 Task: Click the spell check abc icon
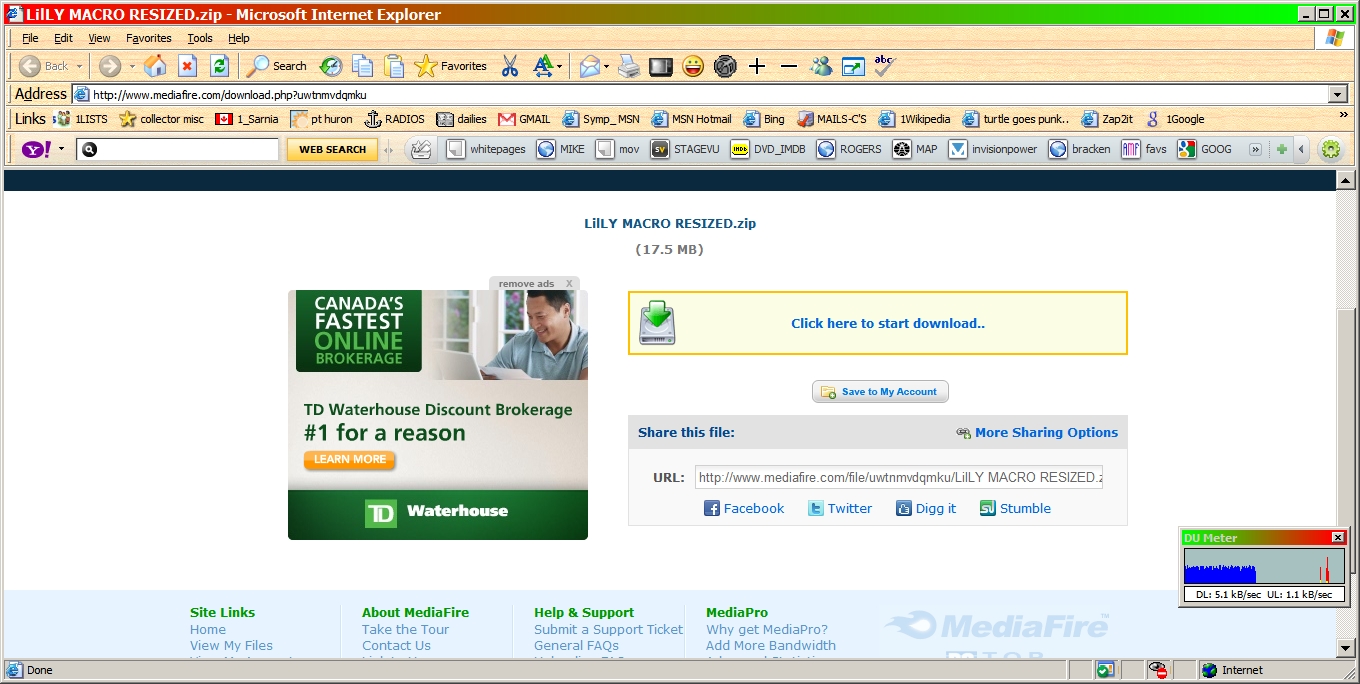884,66
